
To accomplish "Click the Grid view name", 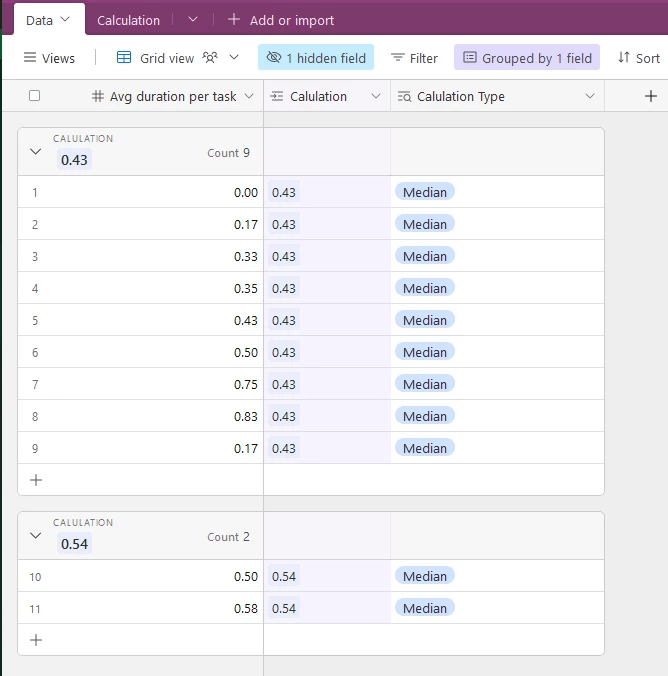I will (167, 58).
